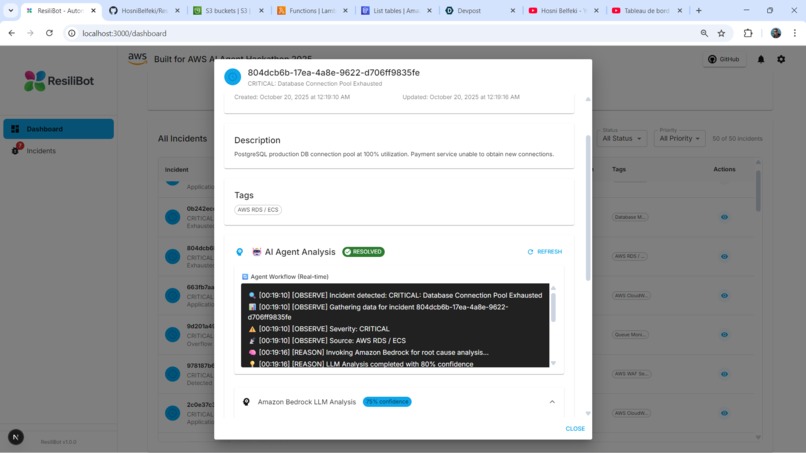806x453 pixels.
Task: Open the All Priority dropdown
Action: (679, 138)
